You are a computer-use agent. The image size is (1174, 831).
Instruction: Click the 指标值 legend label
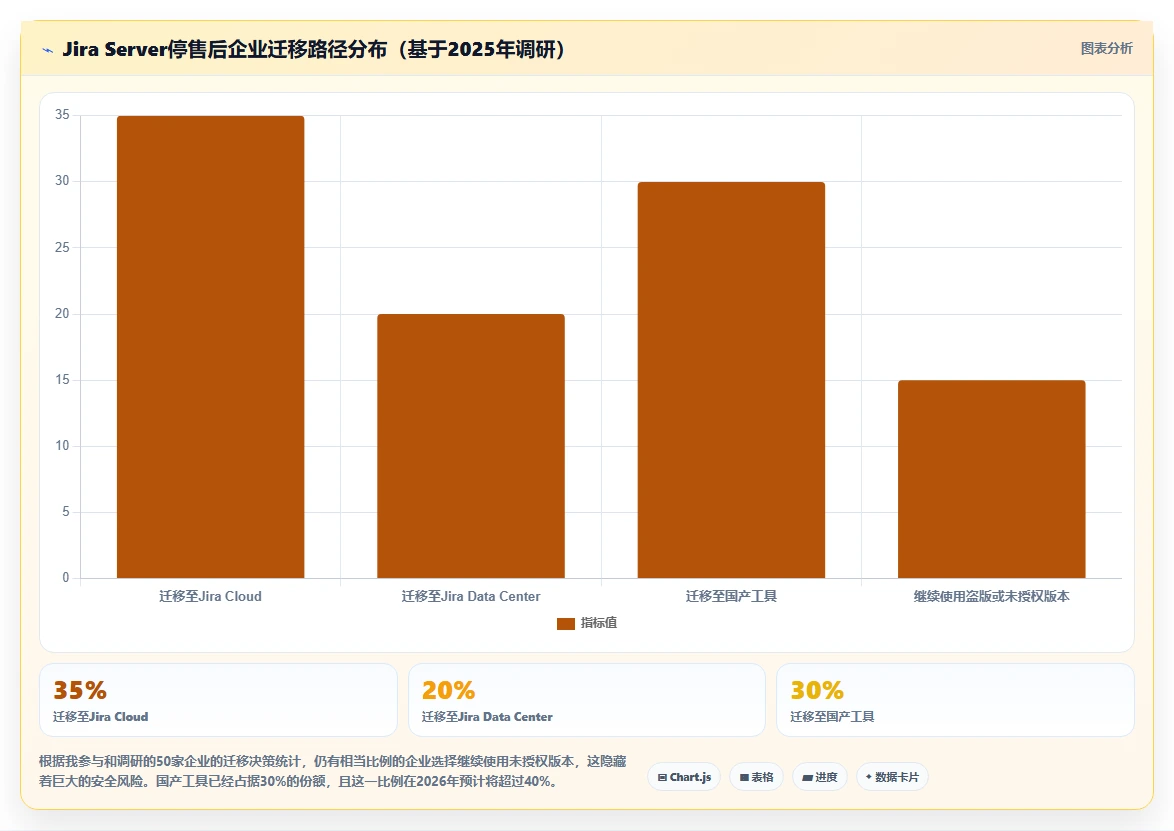(x=599, y=623)
